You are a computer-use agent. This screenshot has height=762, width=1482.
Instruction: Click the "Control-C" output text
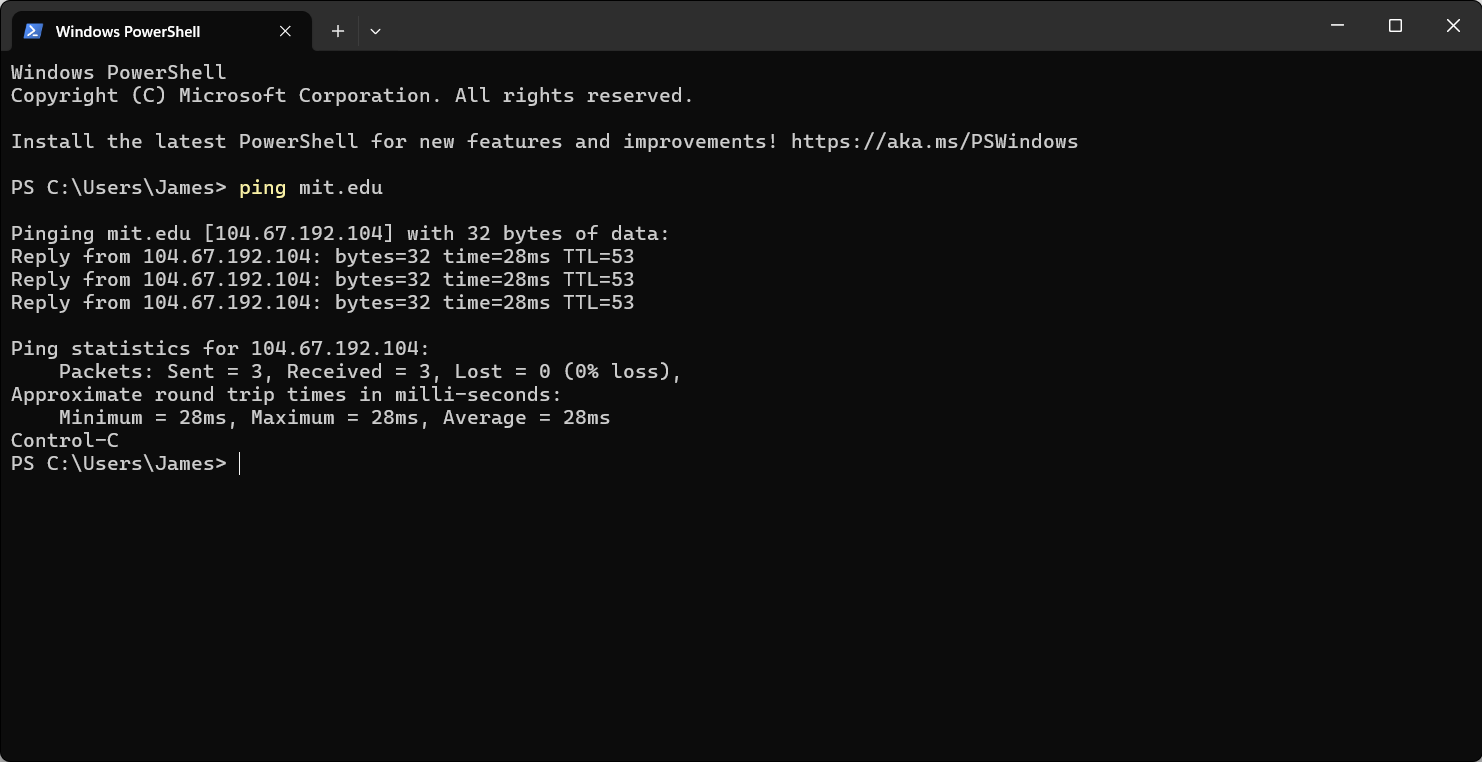pyautogui.click(x=65, y=441)
